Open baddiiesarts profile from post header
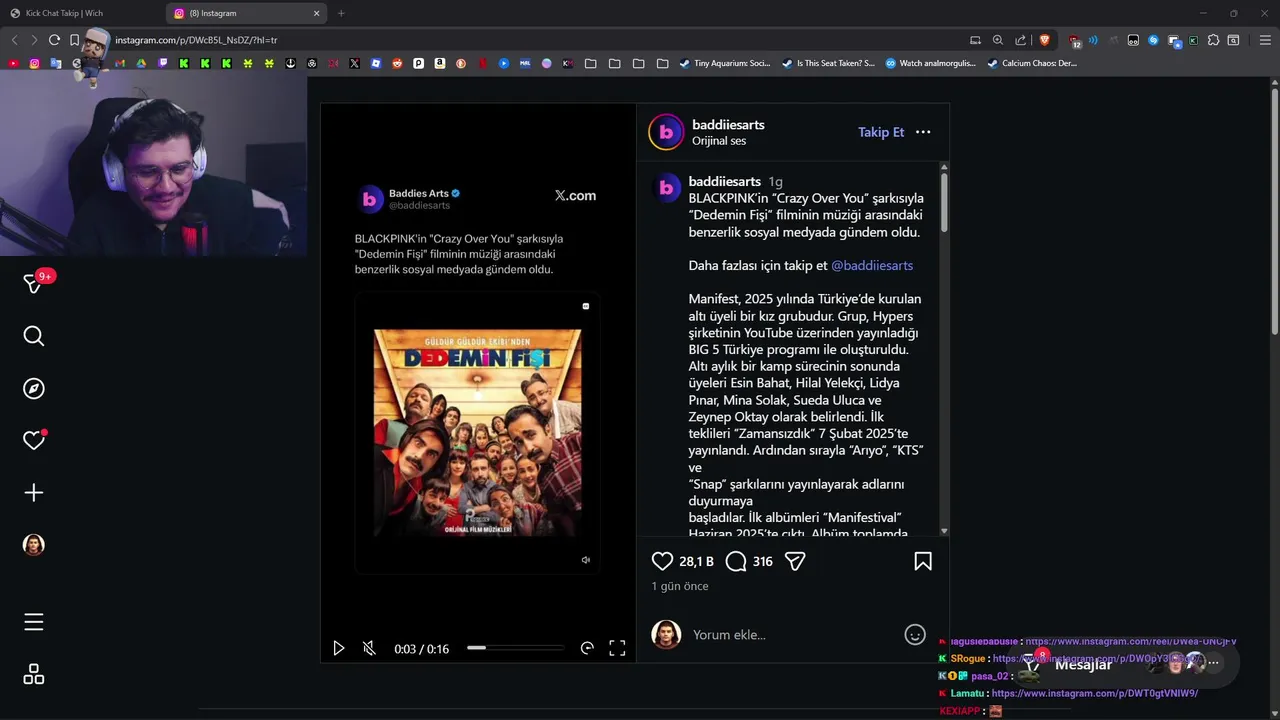 [728, 124]
